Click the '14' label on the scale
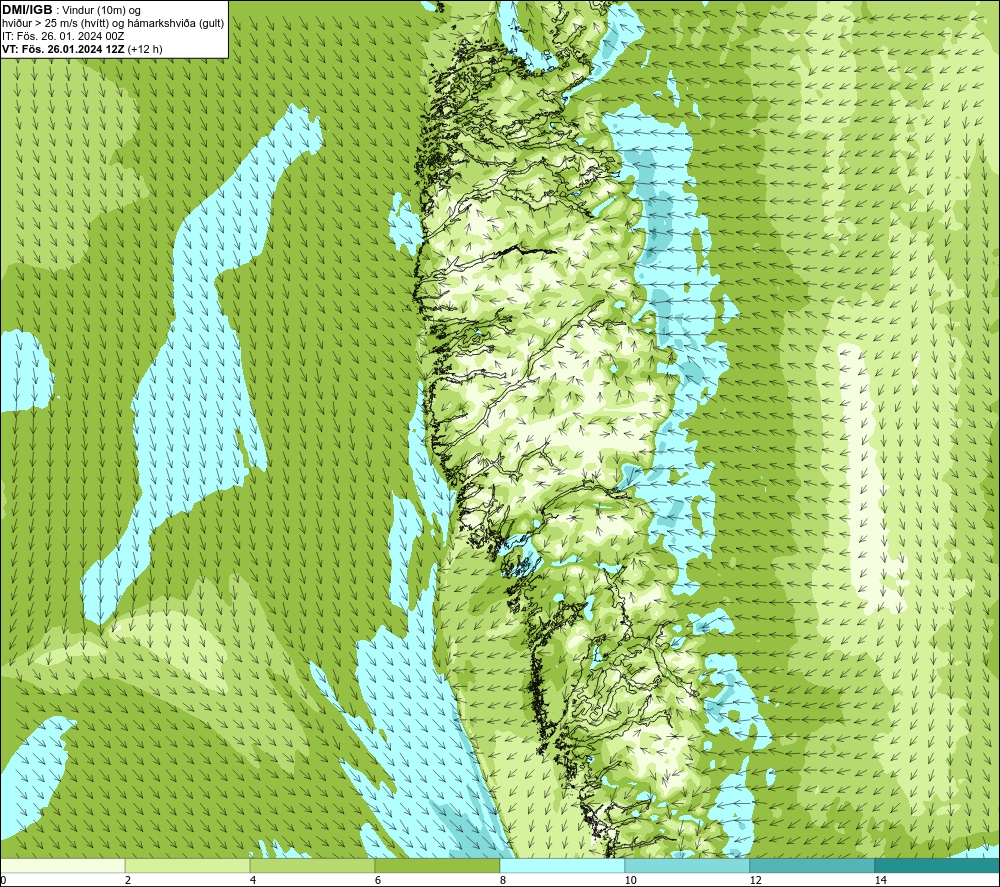The height and width of the screenshot is (887, 1000). pyautogui.click(x=880, y=881)
